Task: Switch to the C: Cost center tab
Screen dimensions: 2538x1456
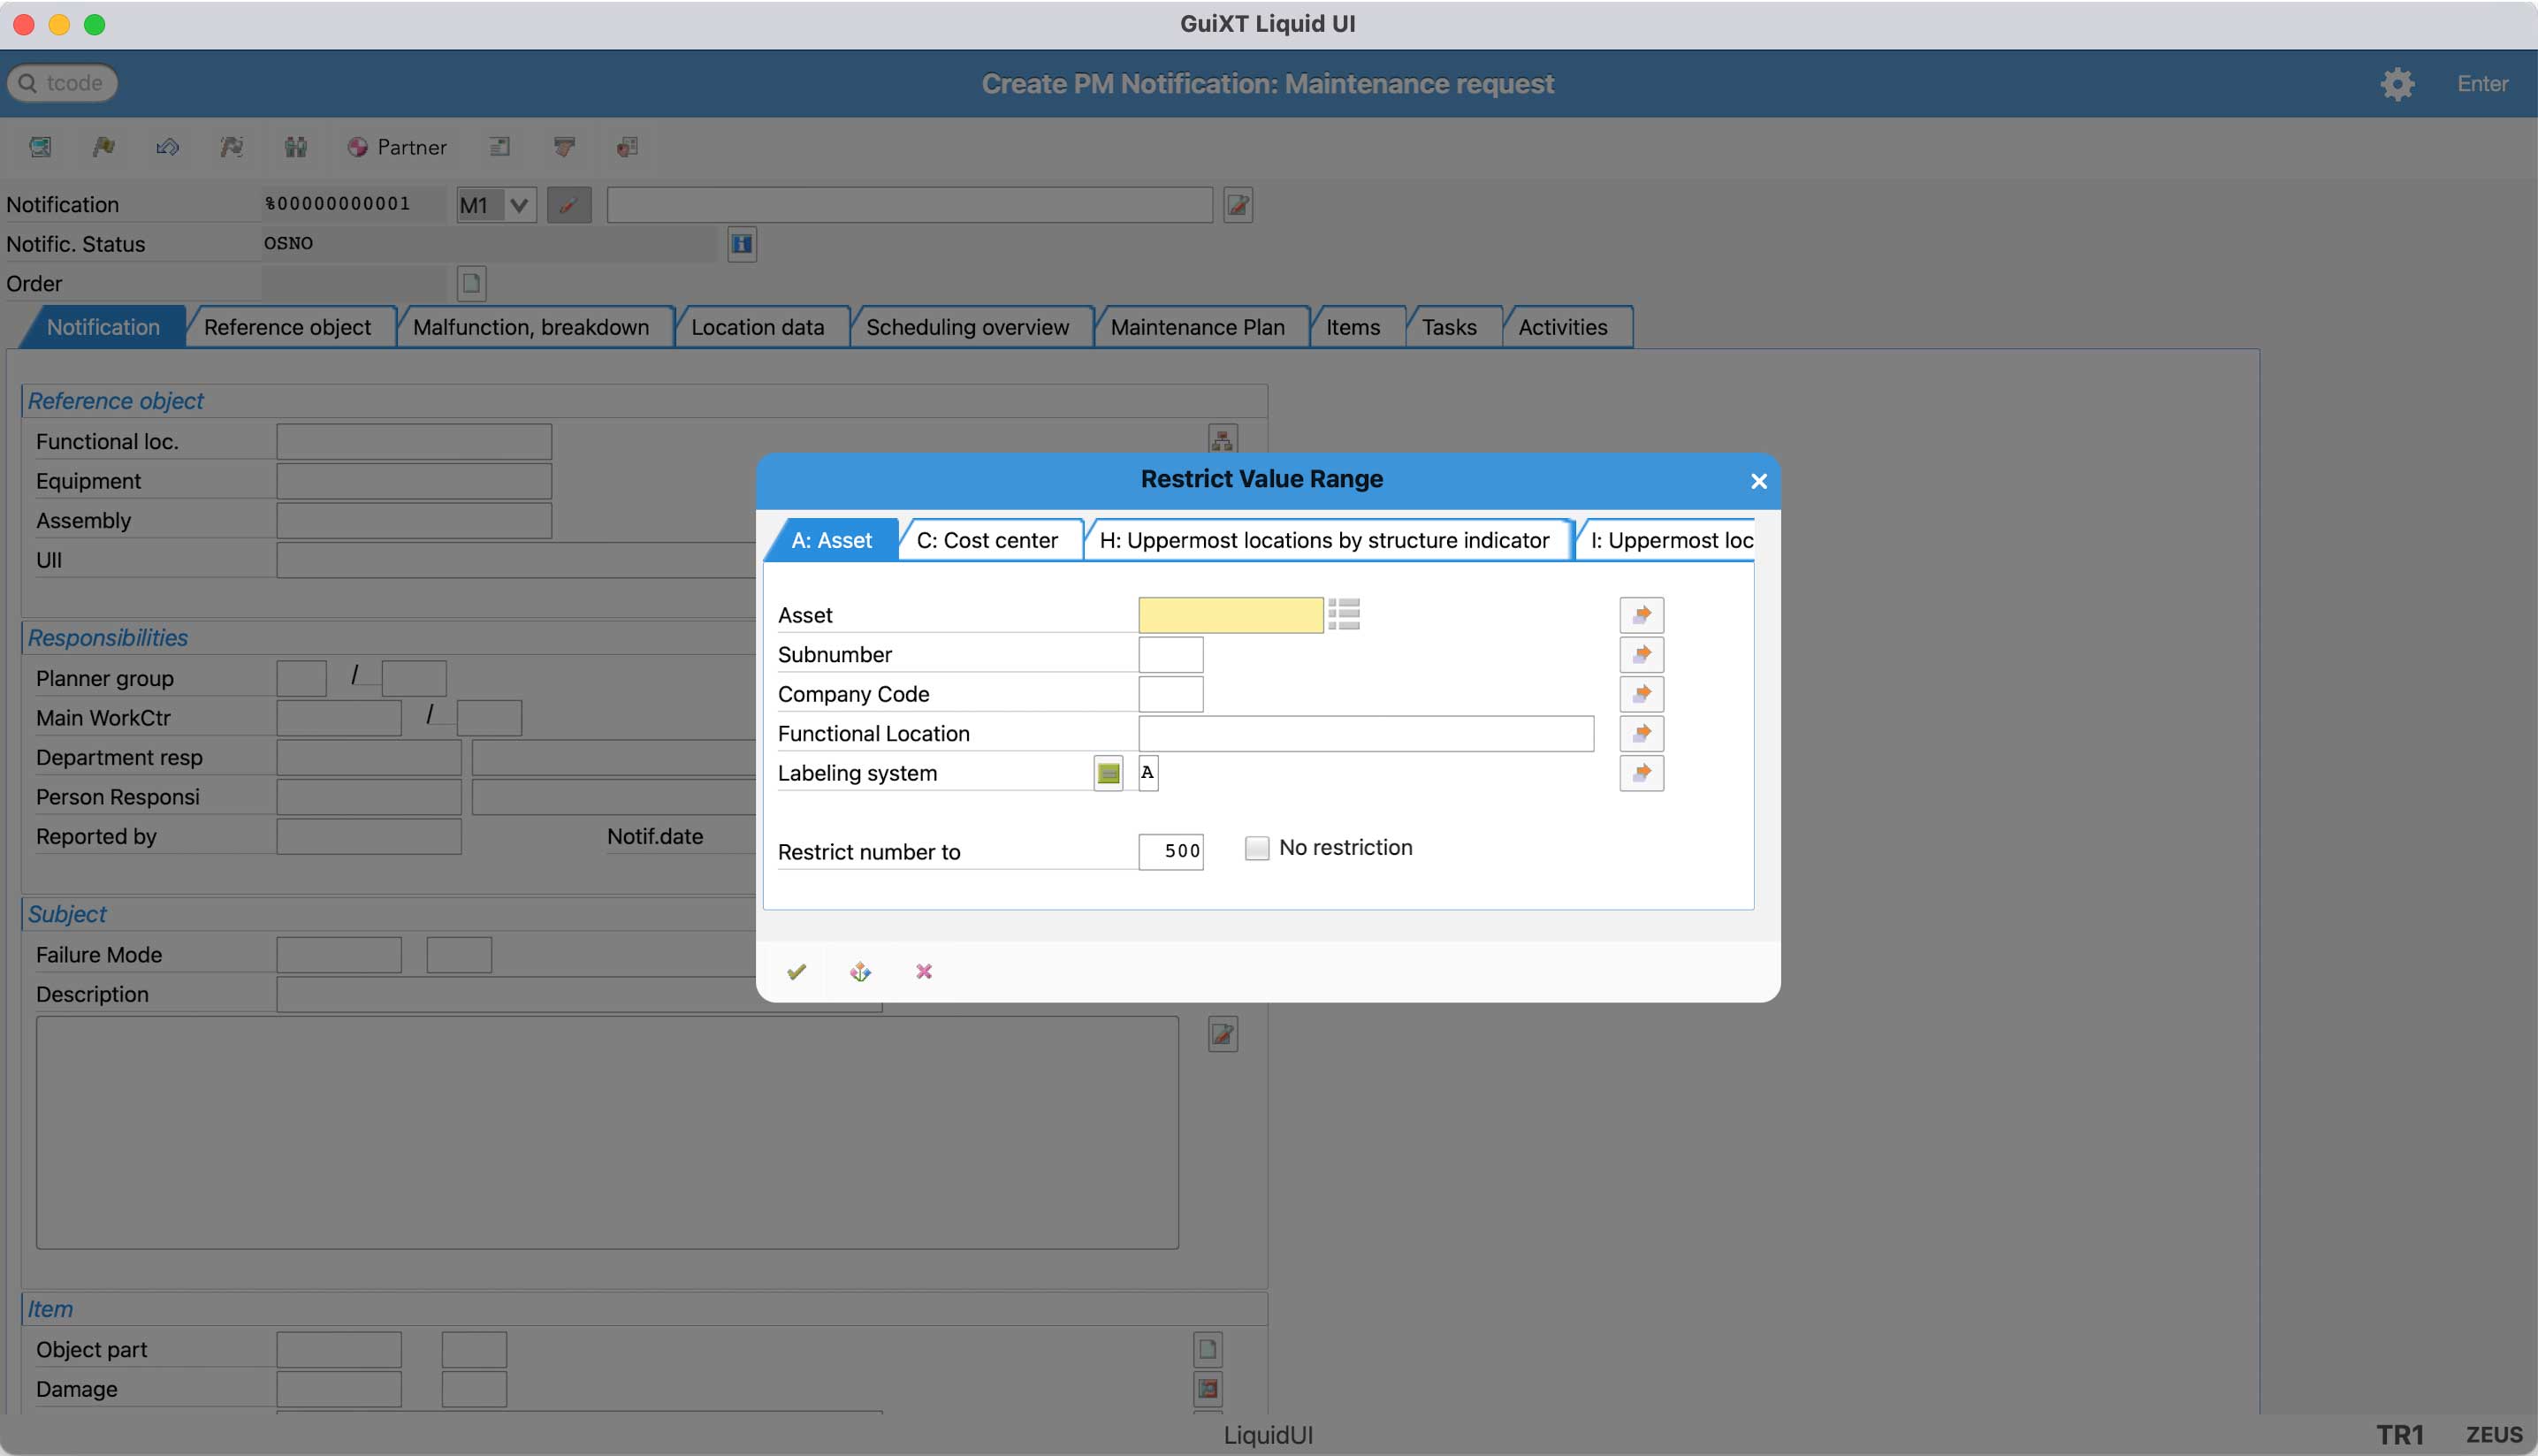Action: 986,540
